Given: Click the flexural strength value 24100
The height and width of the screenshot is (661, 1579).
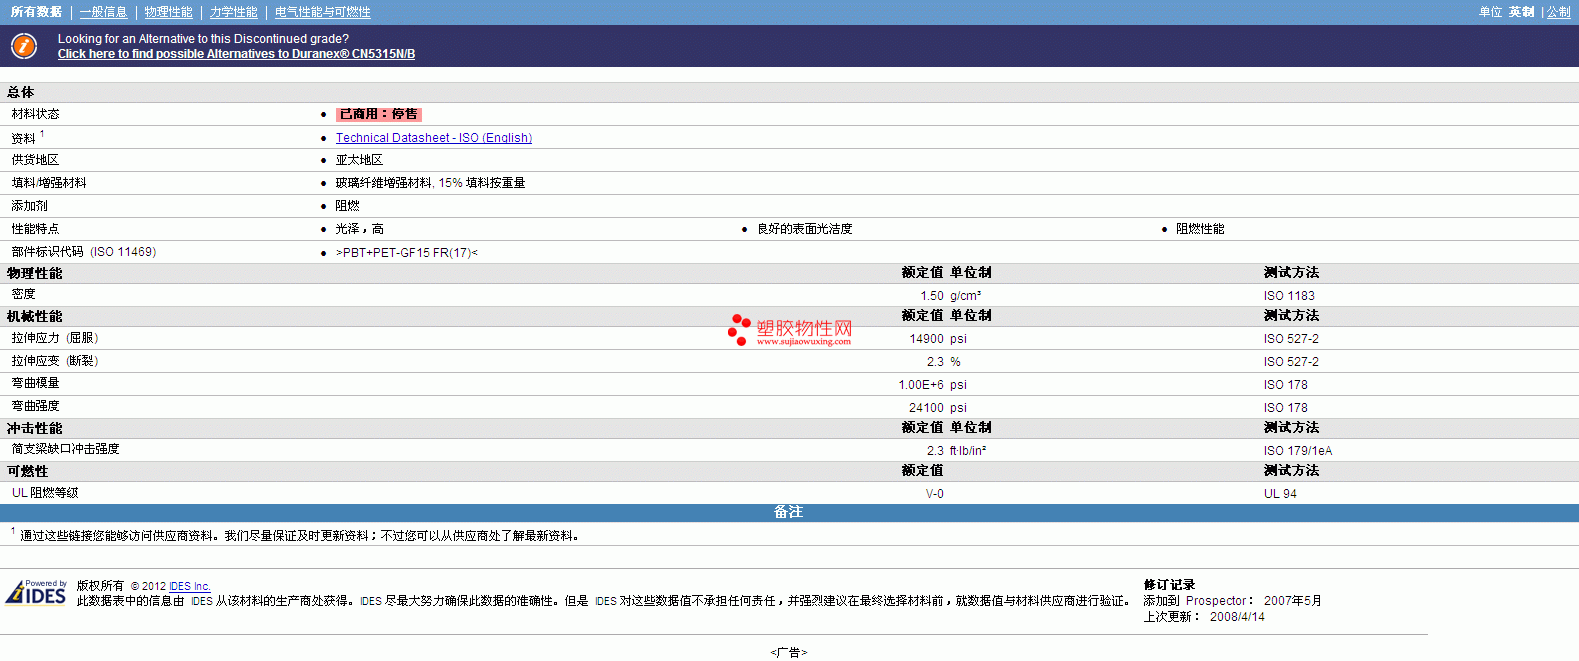Looking at the screenshot, I should pos(926,408).
